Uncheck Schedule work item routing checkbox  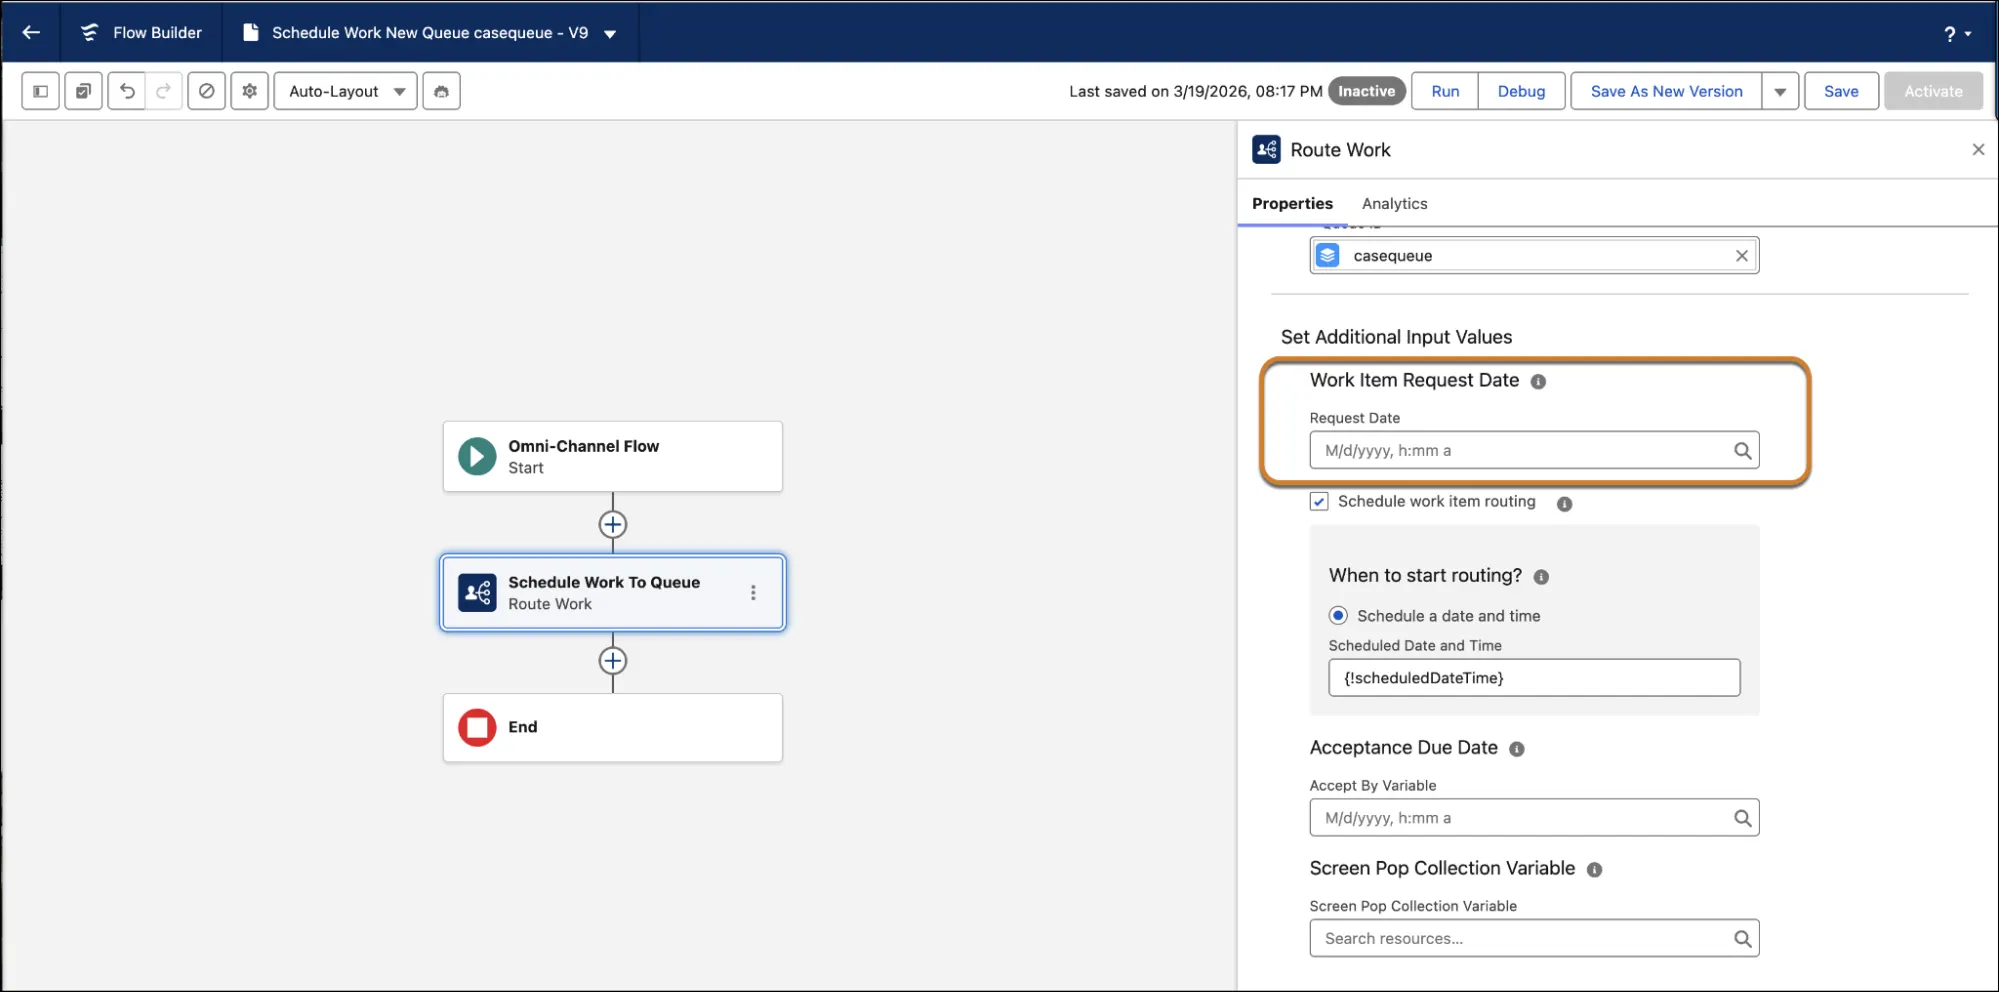pyautogui.click(x=1319, y=502)
